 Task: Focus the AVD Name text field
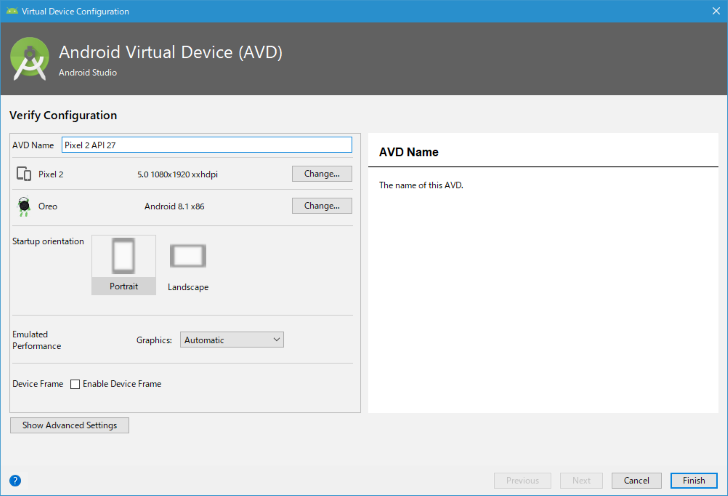tap(207, 145)
